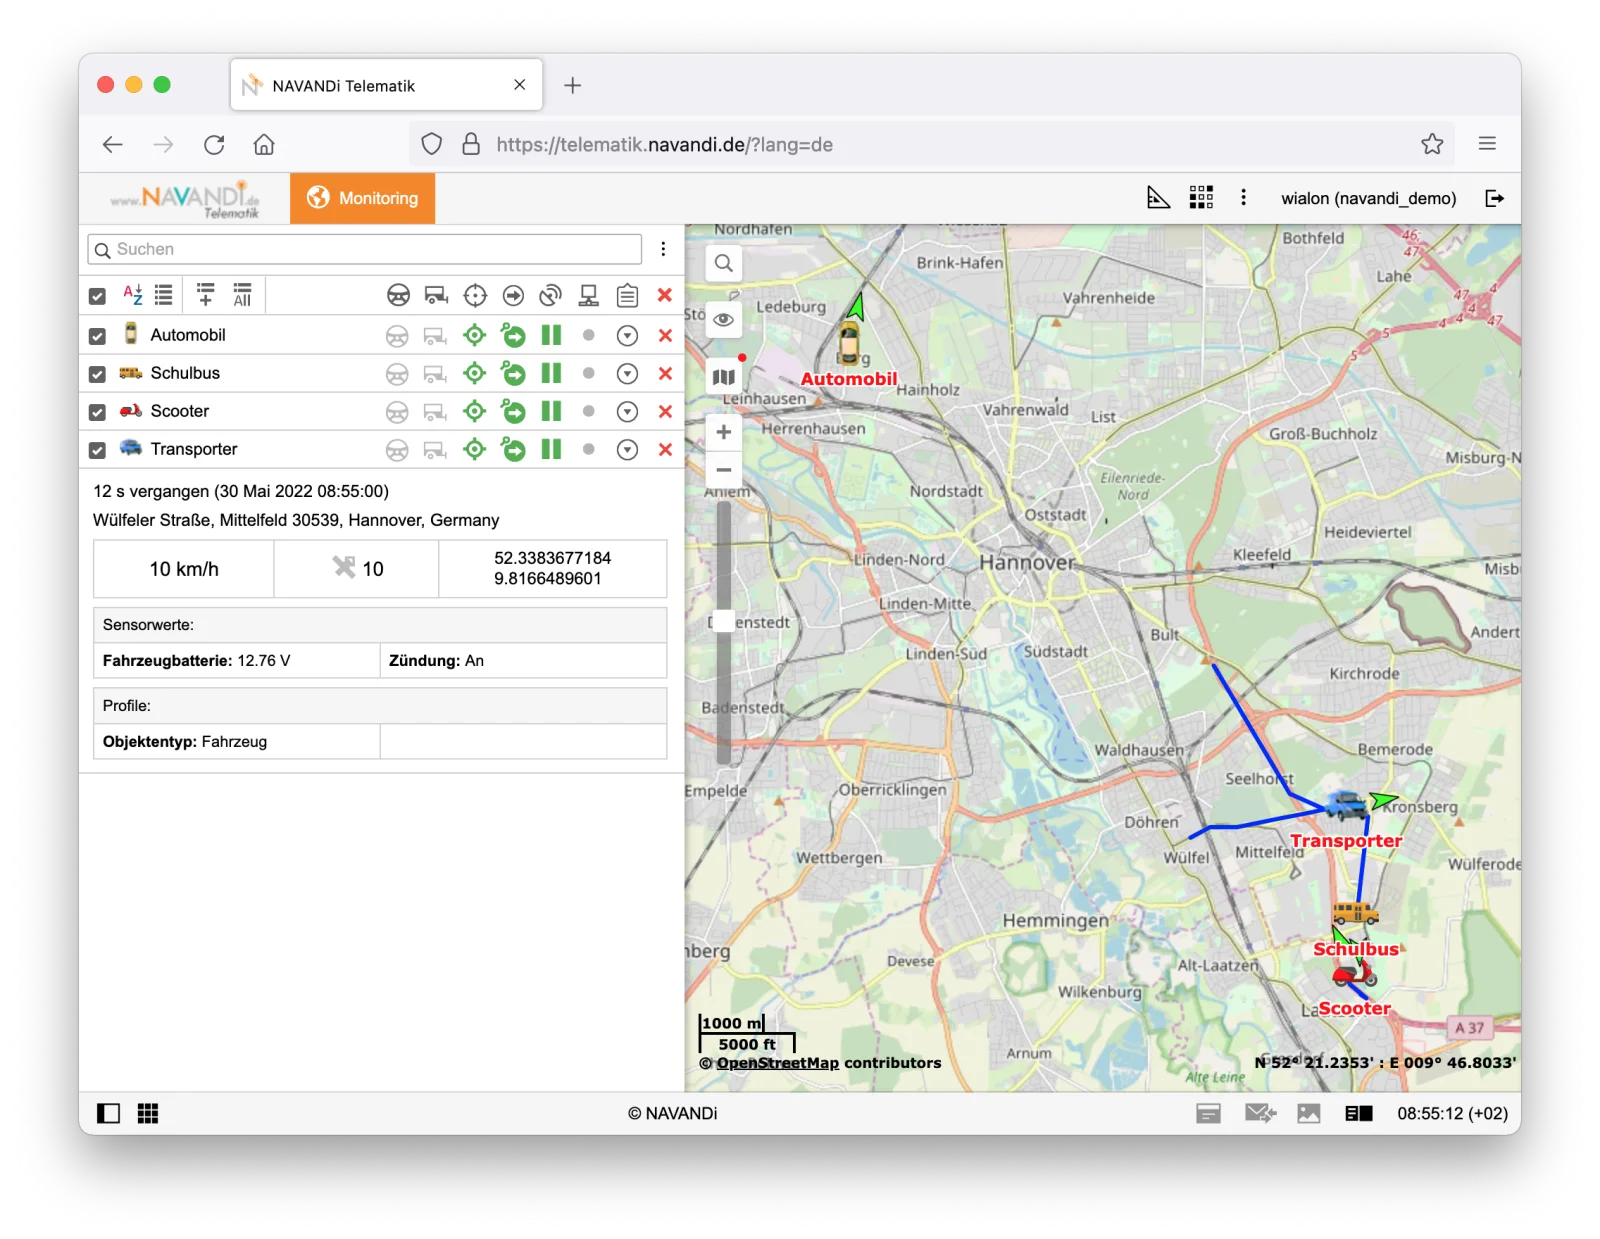Uncheck the Transporter checkbox
The height and width of the screenshot is (1239, 1600).
click(x=97, y=450)
